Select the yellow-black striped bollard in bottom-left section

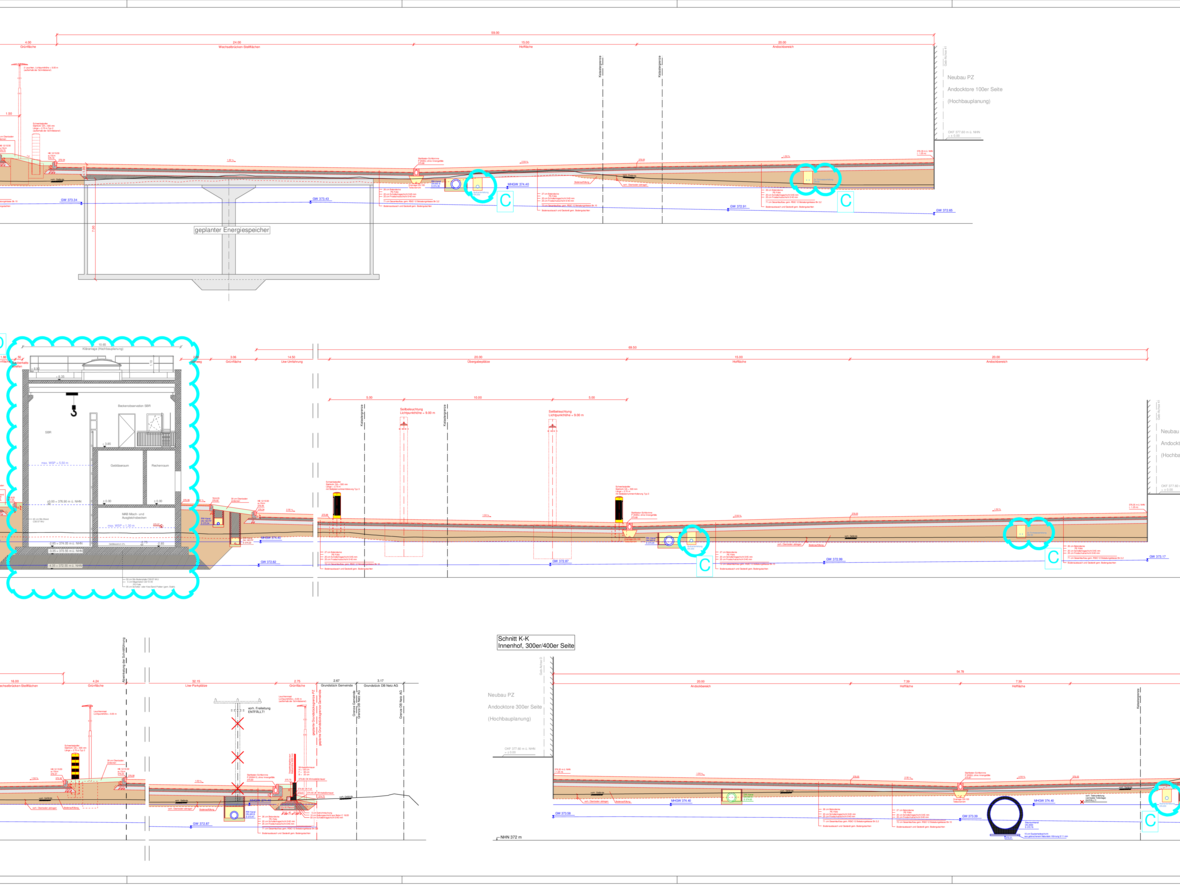pyautogui.click(x=74, y=766)
